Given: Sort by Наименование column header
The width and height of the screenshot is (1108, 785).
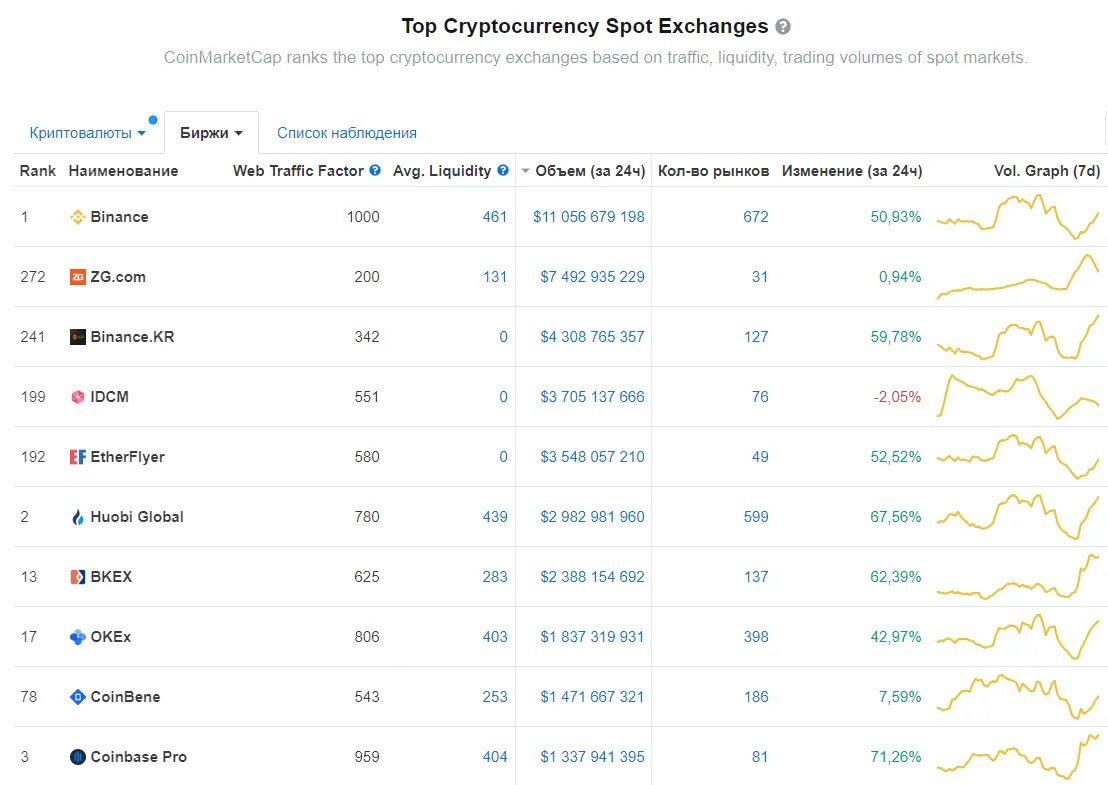Looking at the screenshot, I should [123, 171].
